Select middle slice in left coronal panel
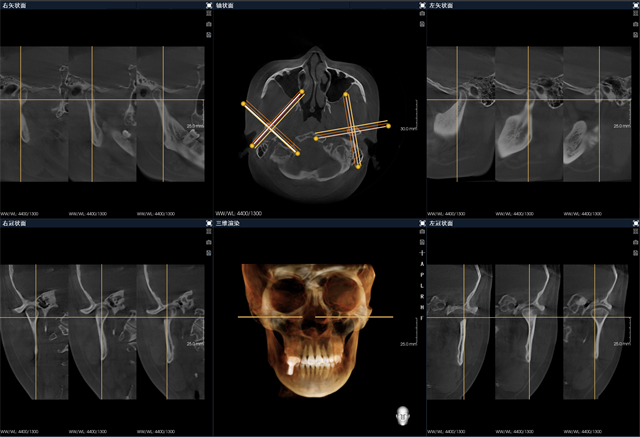This screenshot has width=640, height=437. coord(529,332)
